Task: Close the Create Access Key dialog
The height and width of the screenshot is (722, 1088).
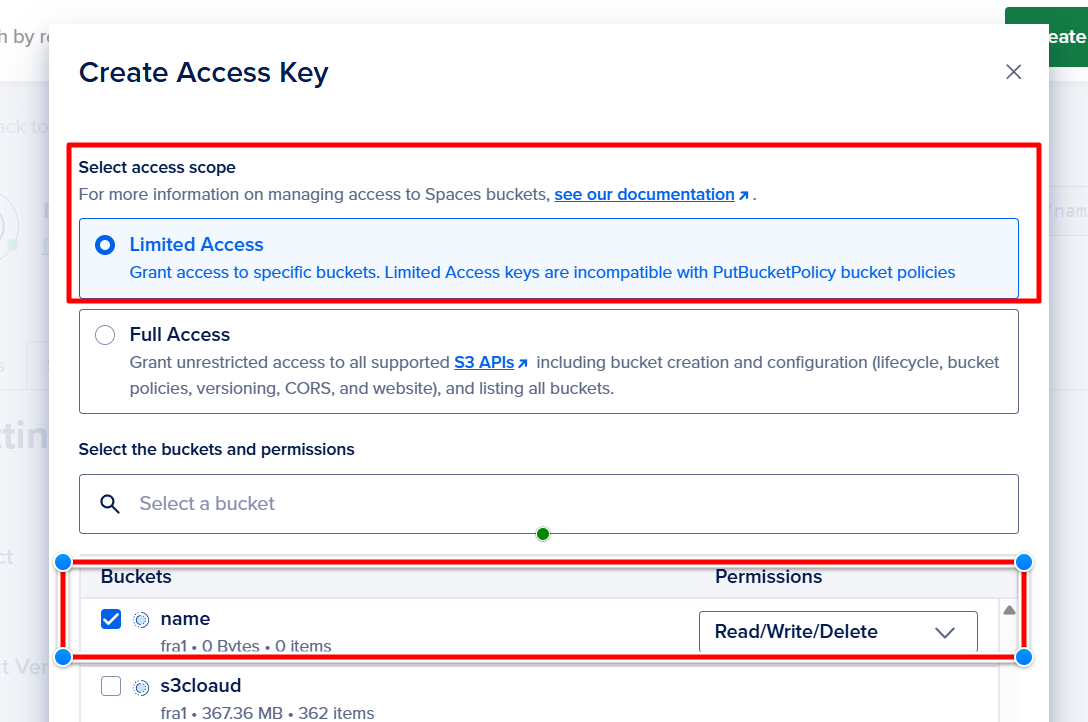Action: 1013,72
